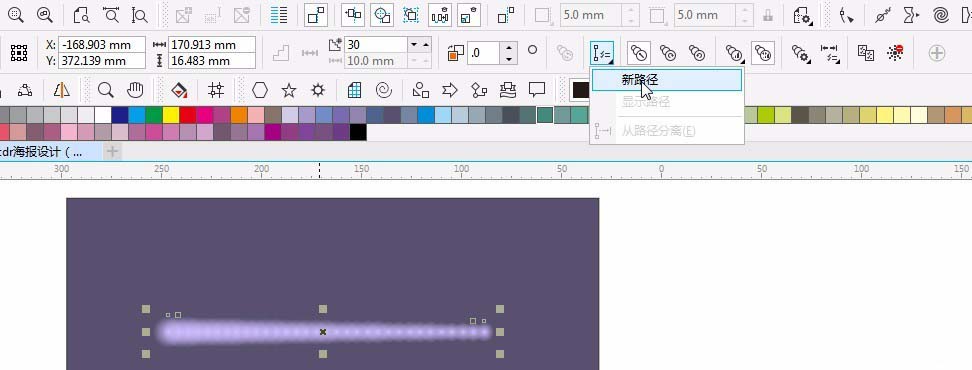This screenshot has height=370, width=972.
Task: Select the Callout Shapes tool
Action: pyautogui.click(x=537, y=91)
